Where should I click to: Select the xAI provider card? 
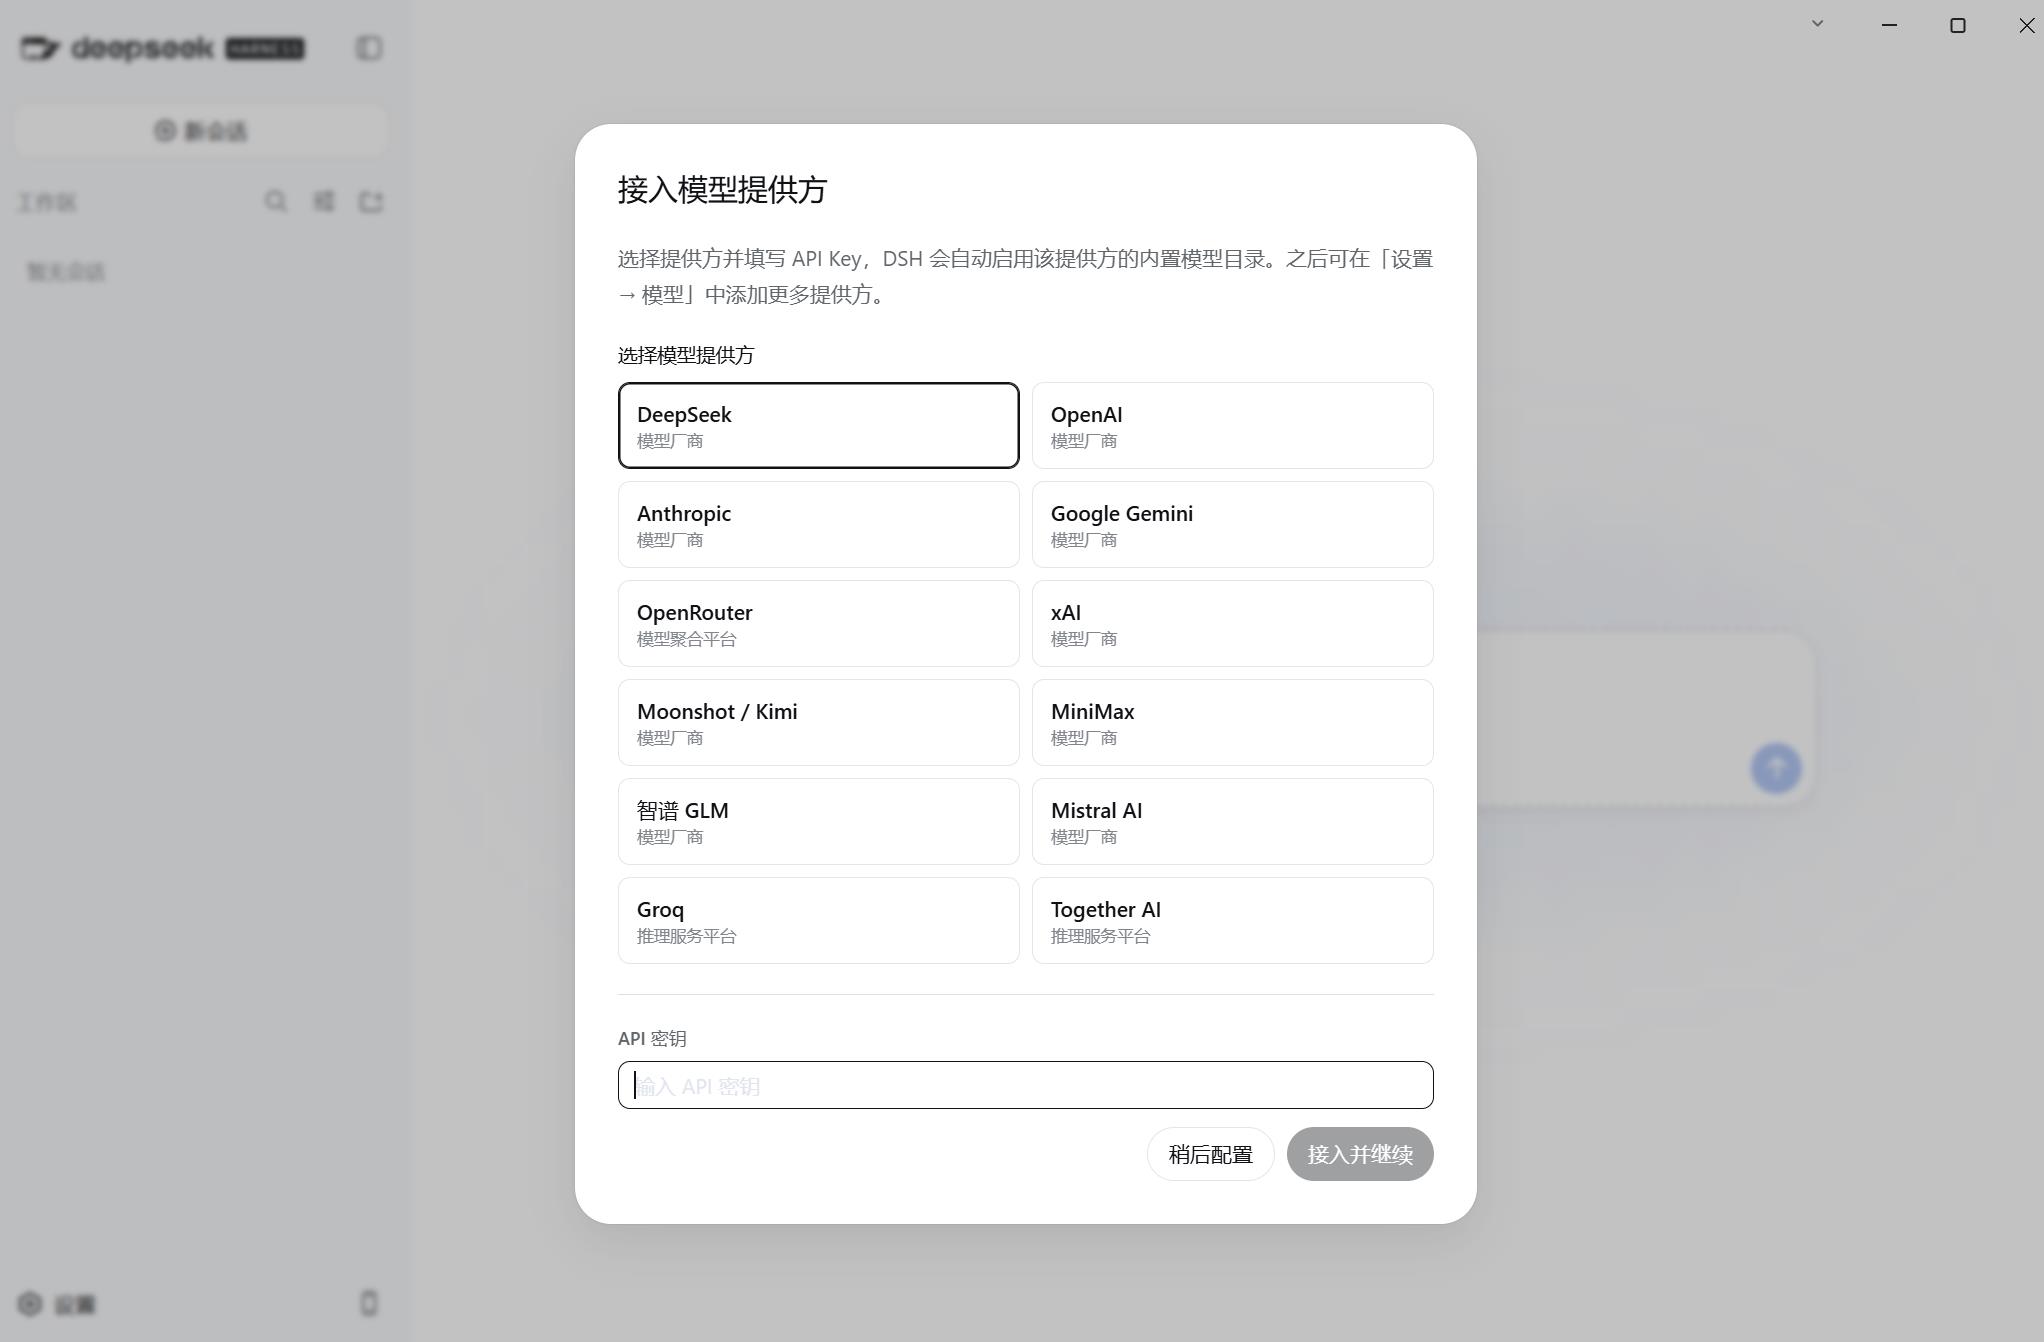[x=1232, y=623]
